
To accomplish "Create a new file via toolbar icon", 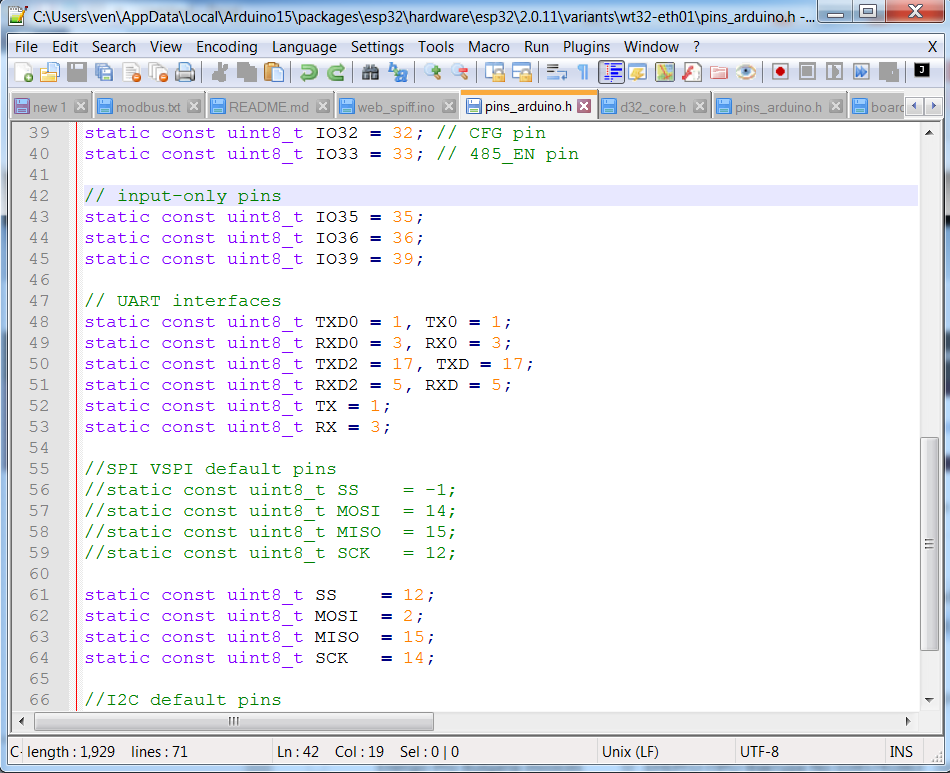I will tap(23, 72).
